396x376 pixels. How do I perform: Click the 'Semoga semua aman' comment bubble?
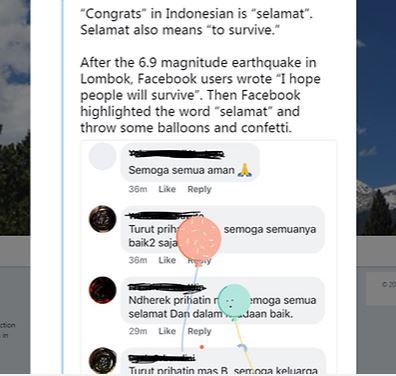[190, 162]
